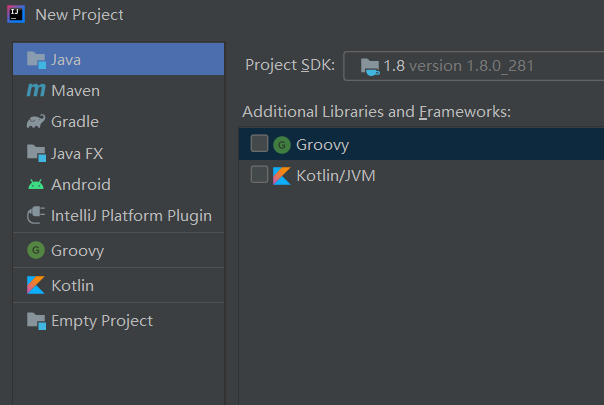Click the Groovy label in frameworks list
This screenshot has width=604, height=405.
pos(322,145)
